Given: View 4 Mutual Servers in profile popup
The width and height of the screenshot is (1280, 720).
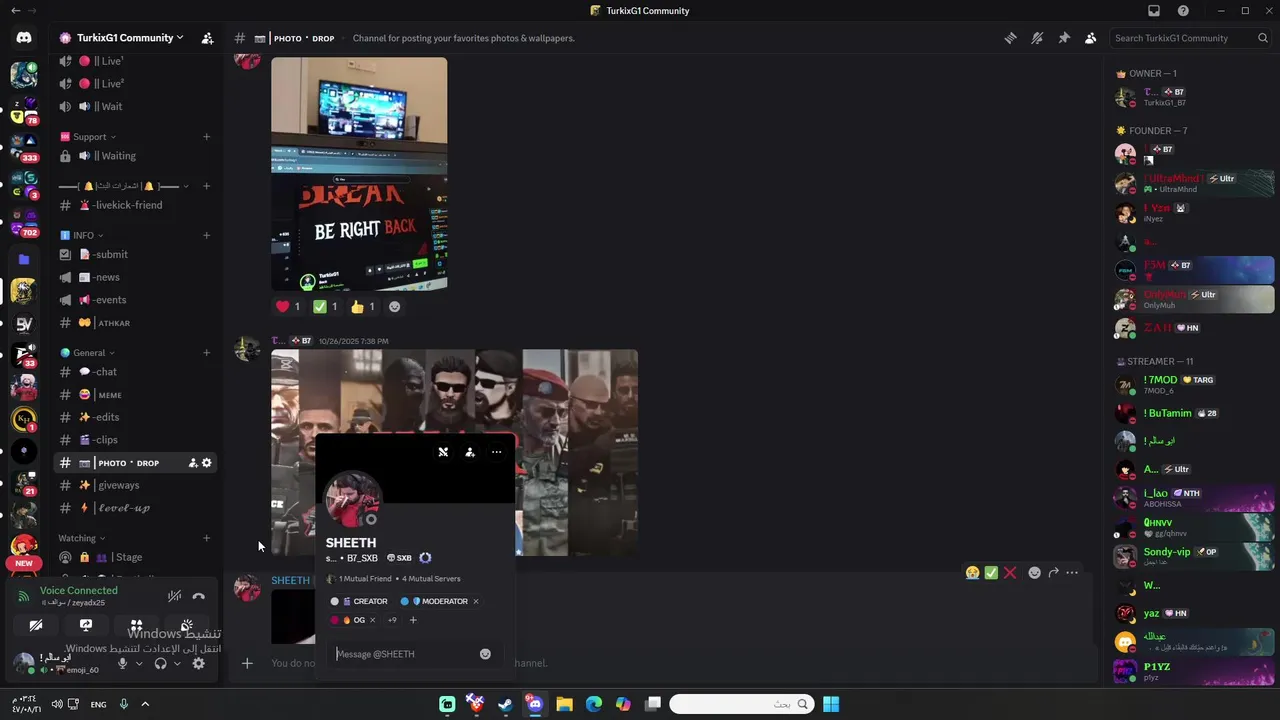Looking at the screenshot, I should click(431, 579).
